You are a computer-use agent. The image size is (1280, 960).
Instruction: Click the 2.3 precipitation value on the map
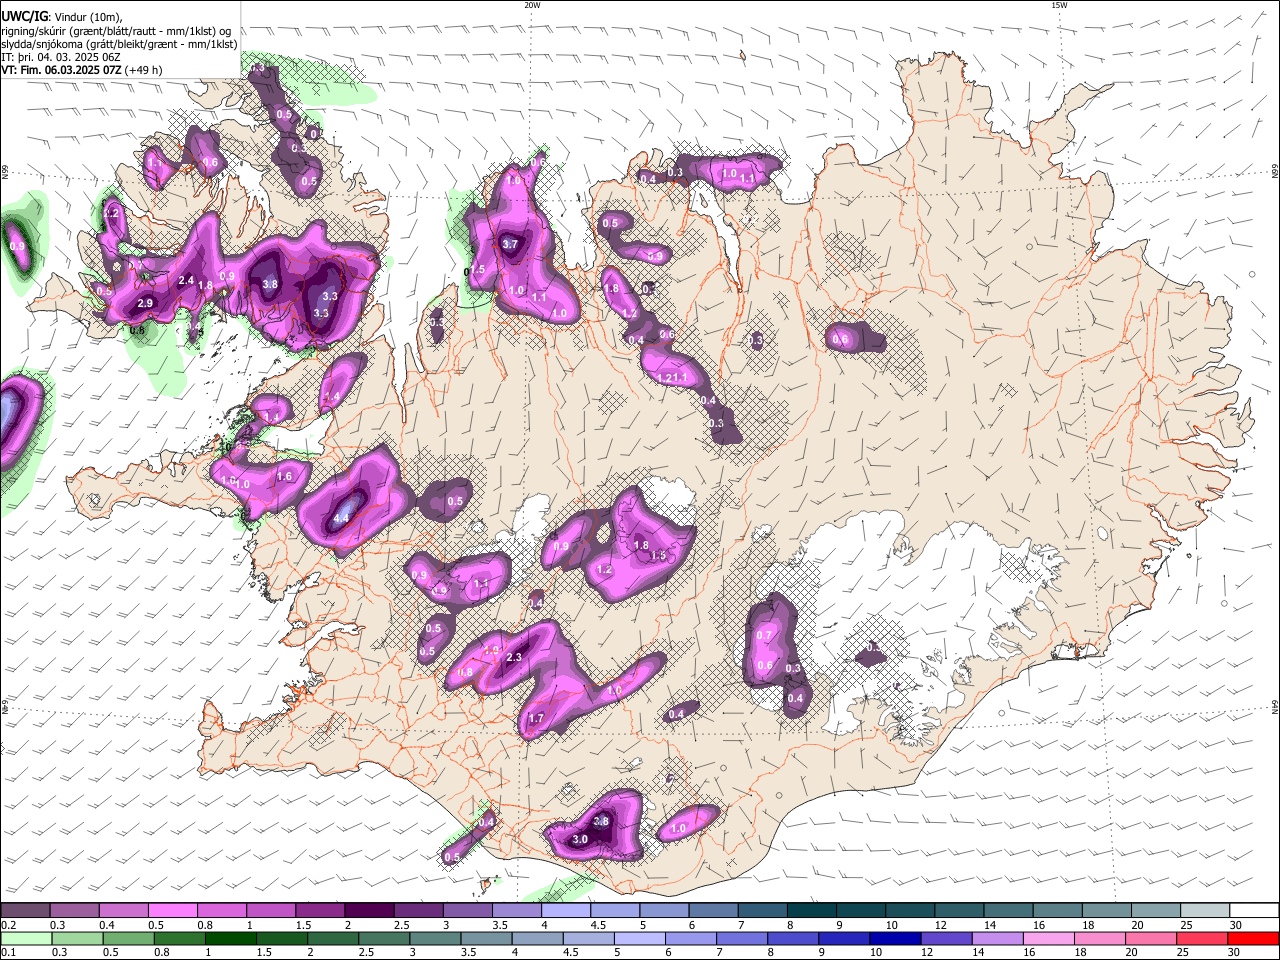[515, 657]
